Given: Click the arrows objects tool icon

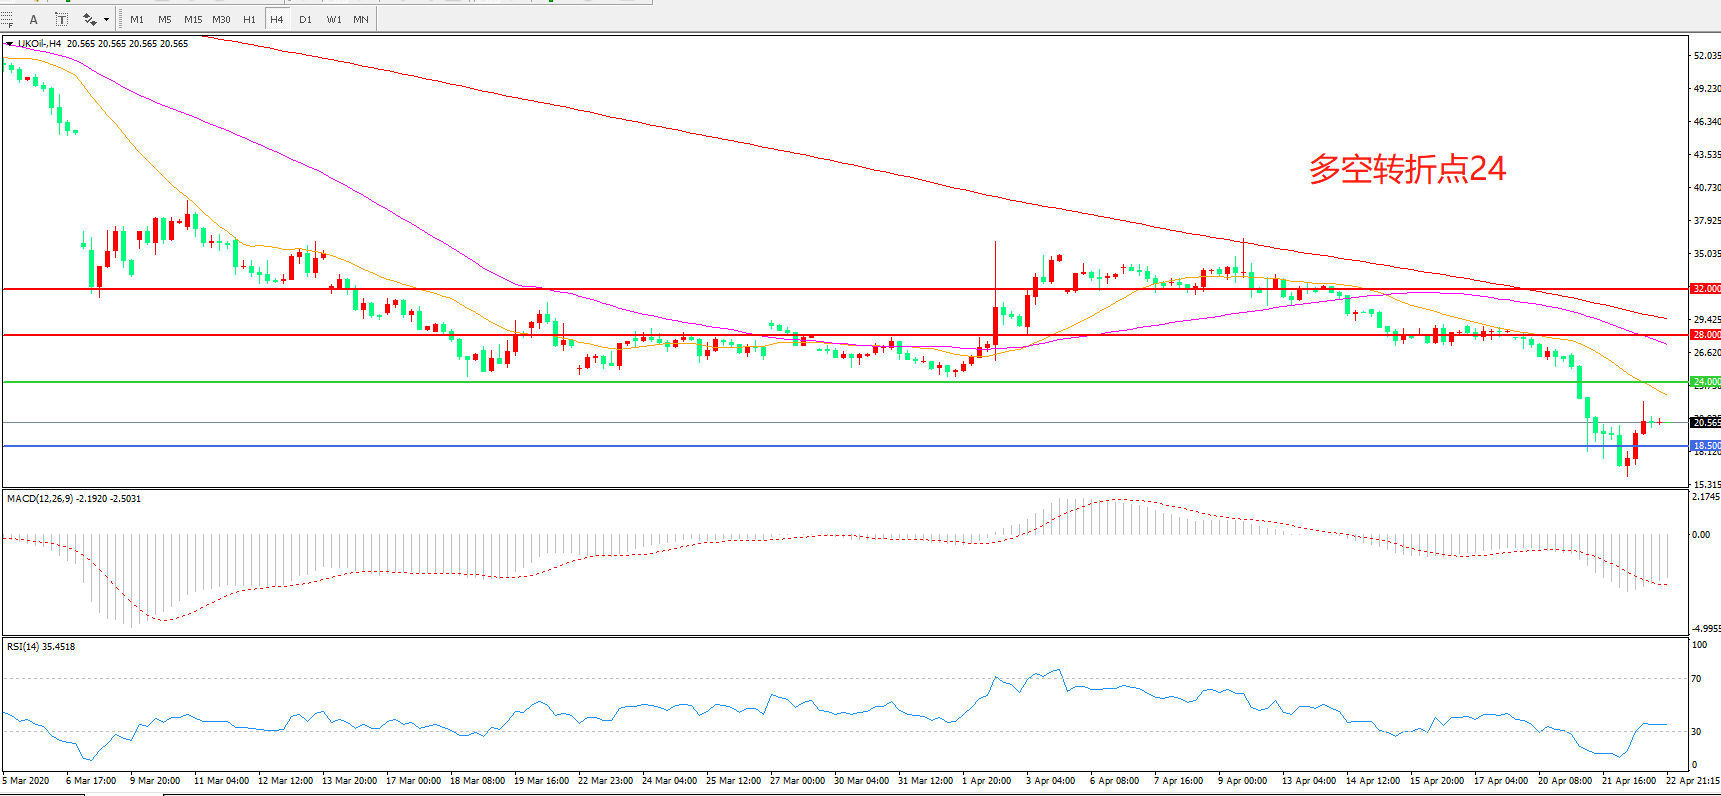Looking at the screenshot, I should [89, 19].
